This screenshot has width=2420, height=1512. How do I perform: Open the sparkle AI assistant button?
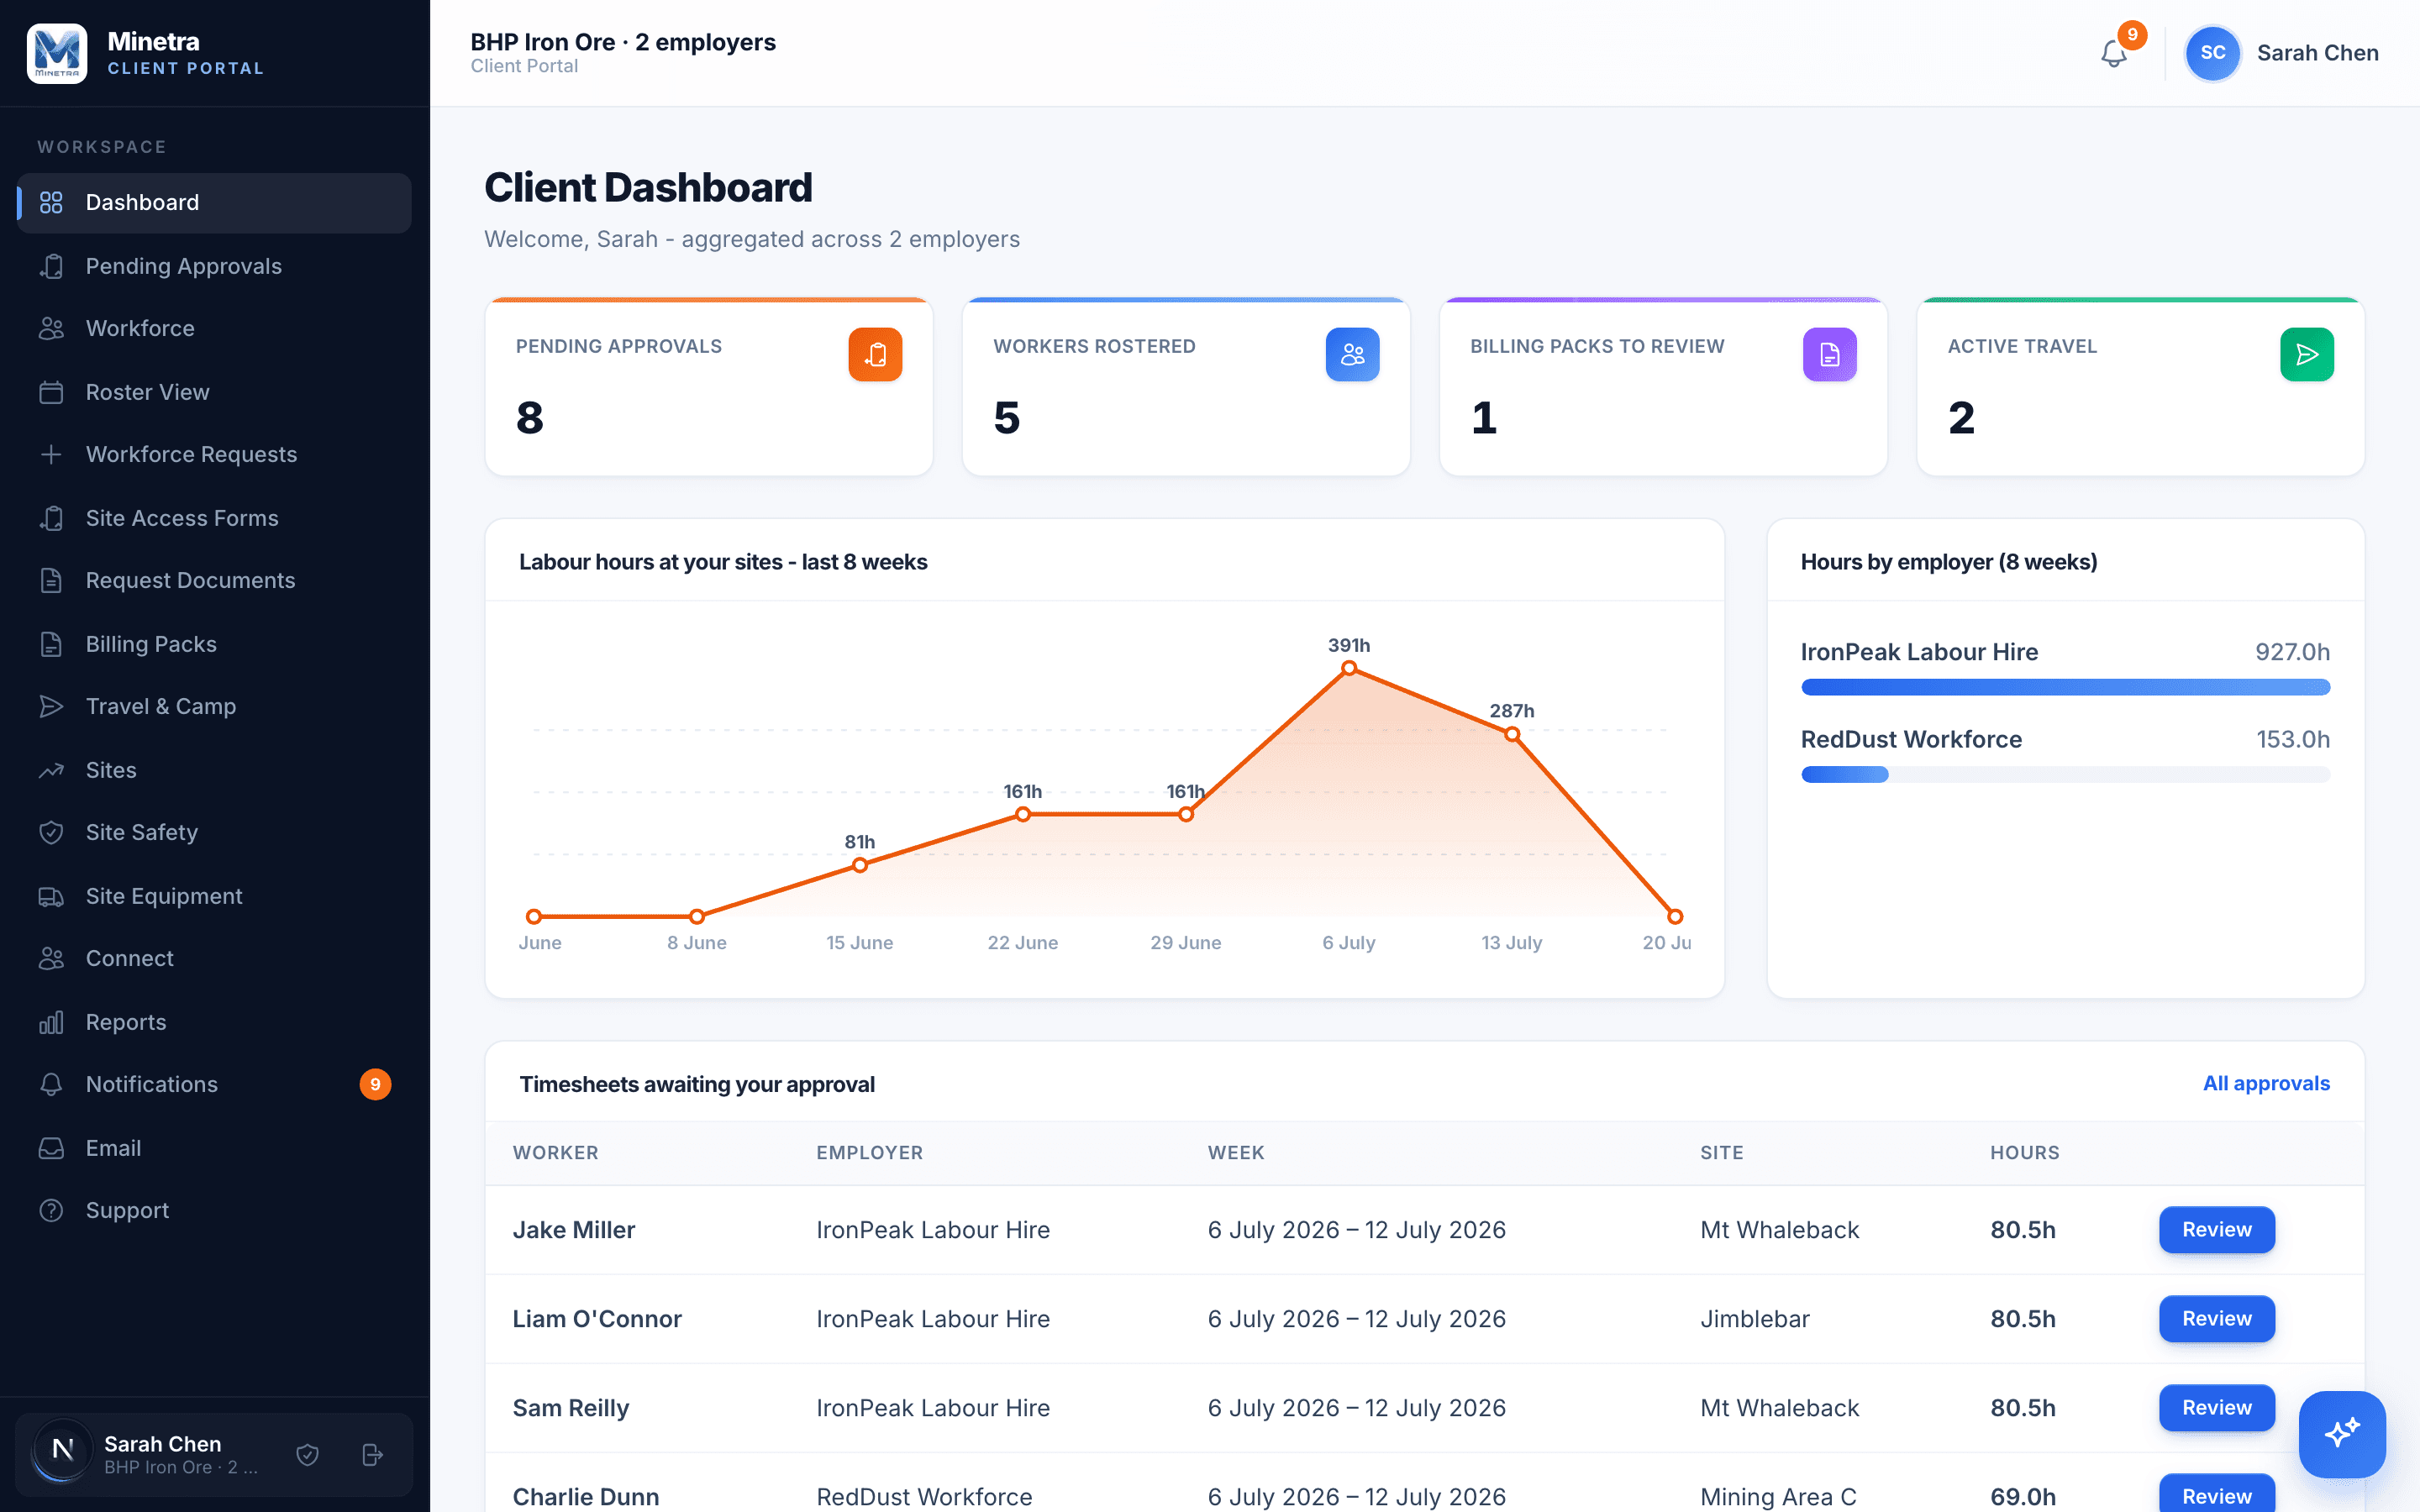(x=2342, y=1433)
